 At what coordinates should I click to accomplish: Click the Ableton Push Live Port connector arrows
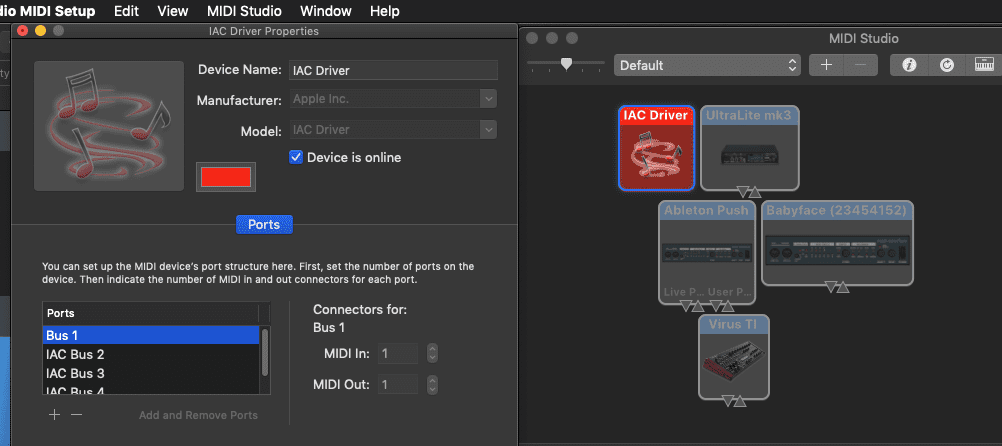point(692,306)
